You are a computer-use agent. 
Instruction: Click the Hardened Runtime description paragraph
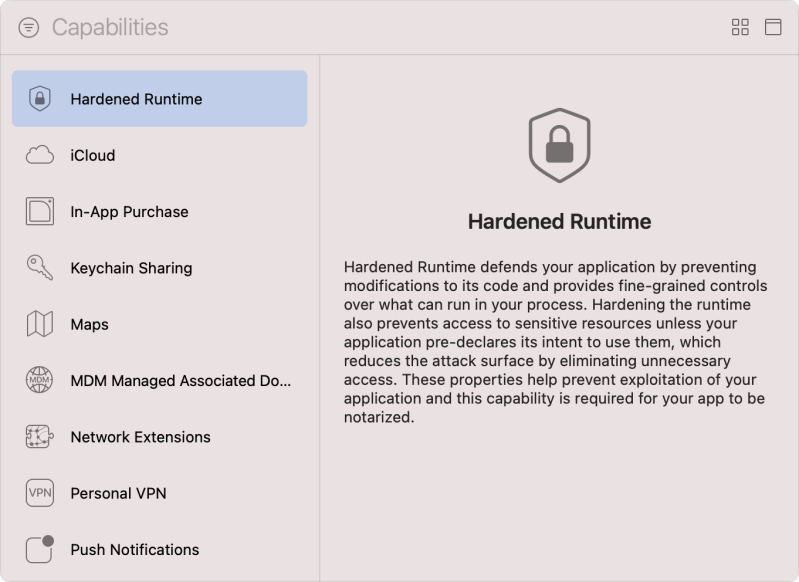click(555, 342)
